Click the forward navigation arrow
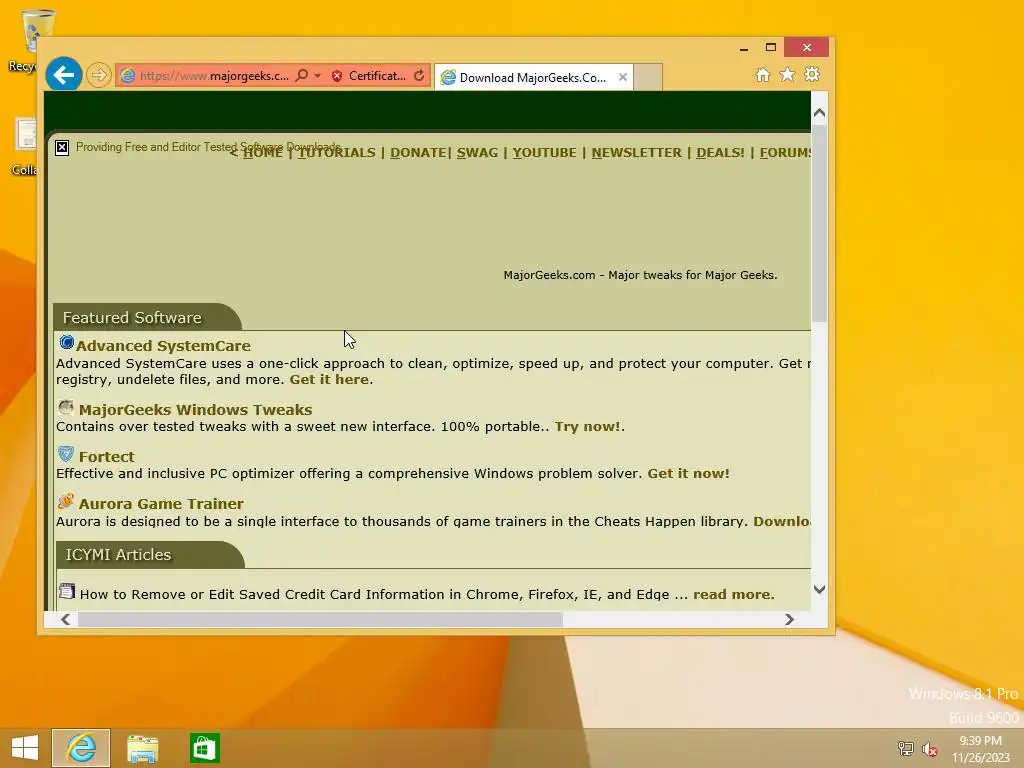The height and width of the screenshot is (768, 1024). [99, 75]
